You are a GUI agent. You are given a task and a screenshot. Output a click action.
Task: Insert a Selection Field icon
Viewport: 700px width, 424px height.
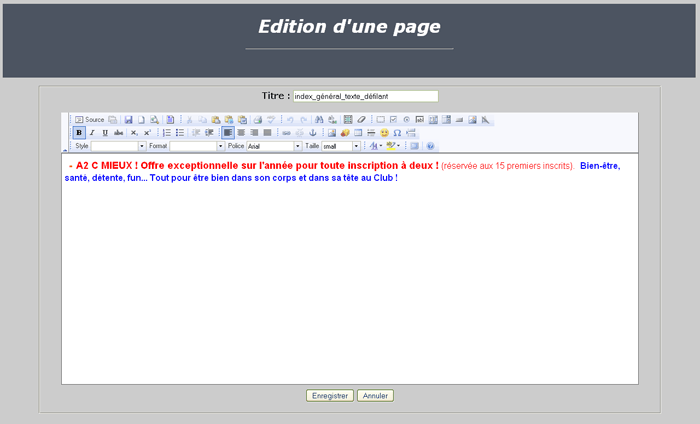[x=446, y=120]
